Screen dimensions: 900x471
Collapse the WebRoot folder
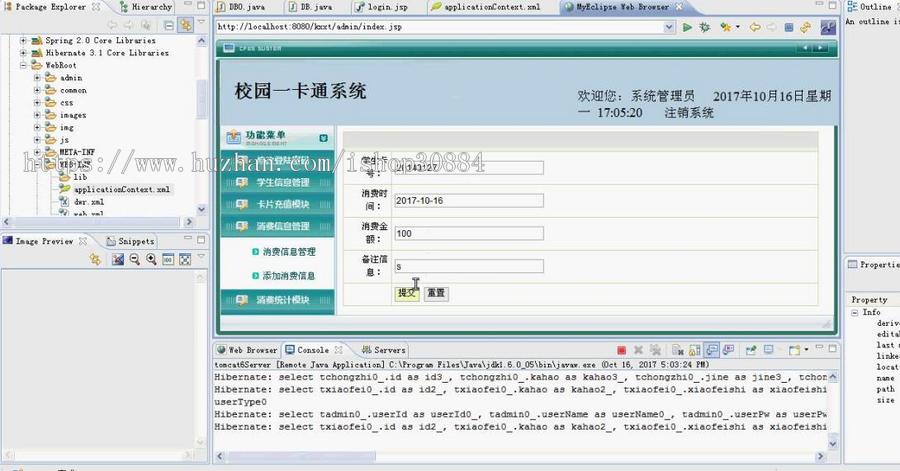pos(24,65)
